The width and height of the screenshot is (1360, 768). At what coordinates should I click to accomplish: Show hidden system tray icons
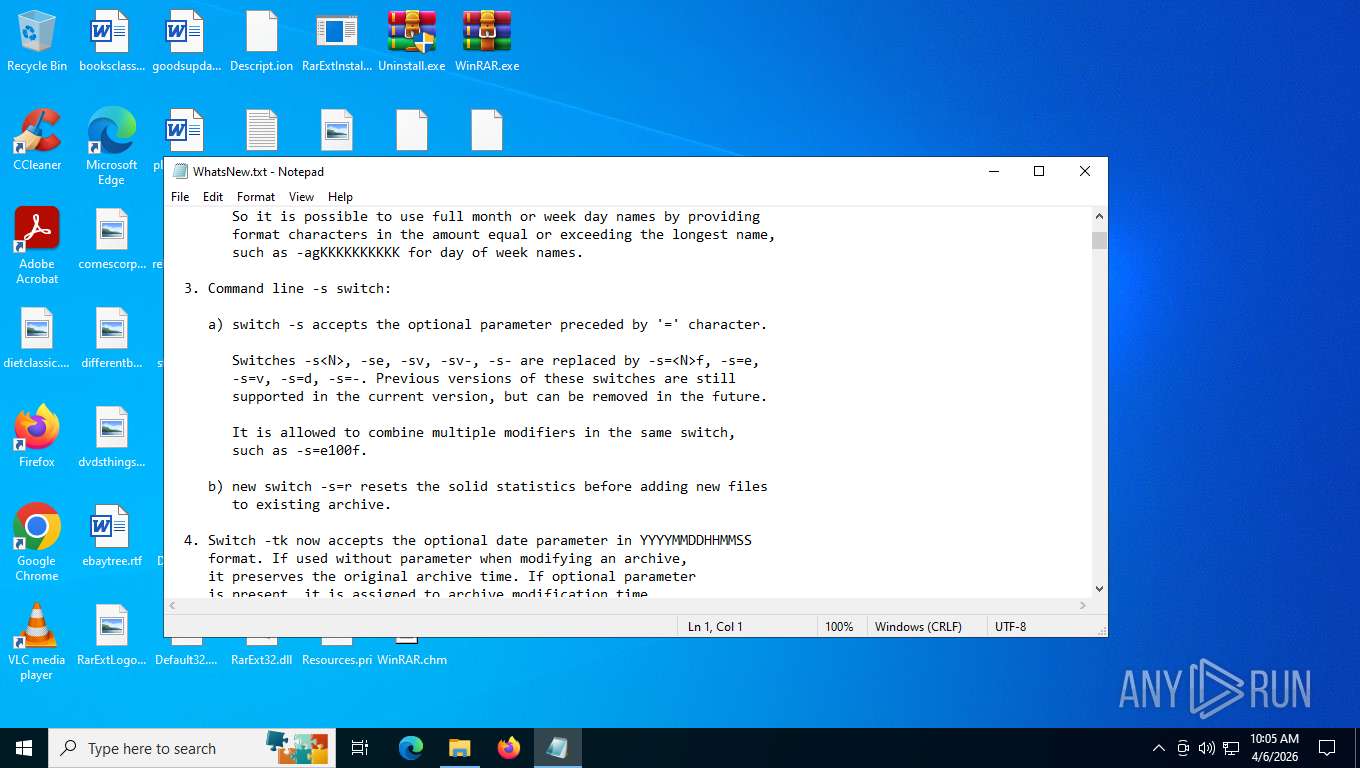click(x=1159, y=748)
